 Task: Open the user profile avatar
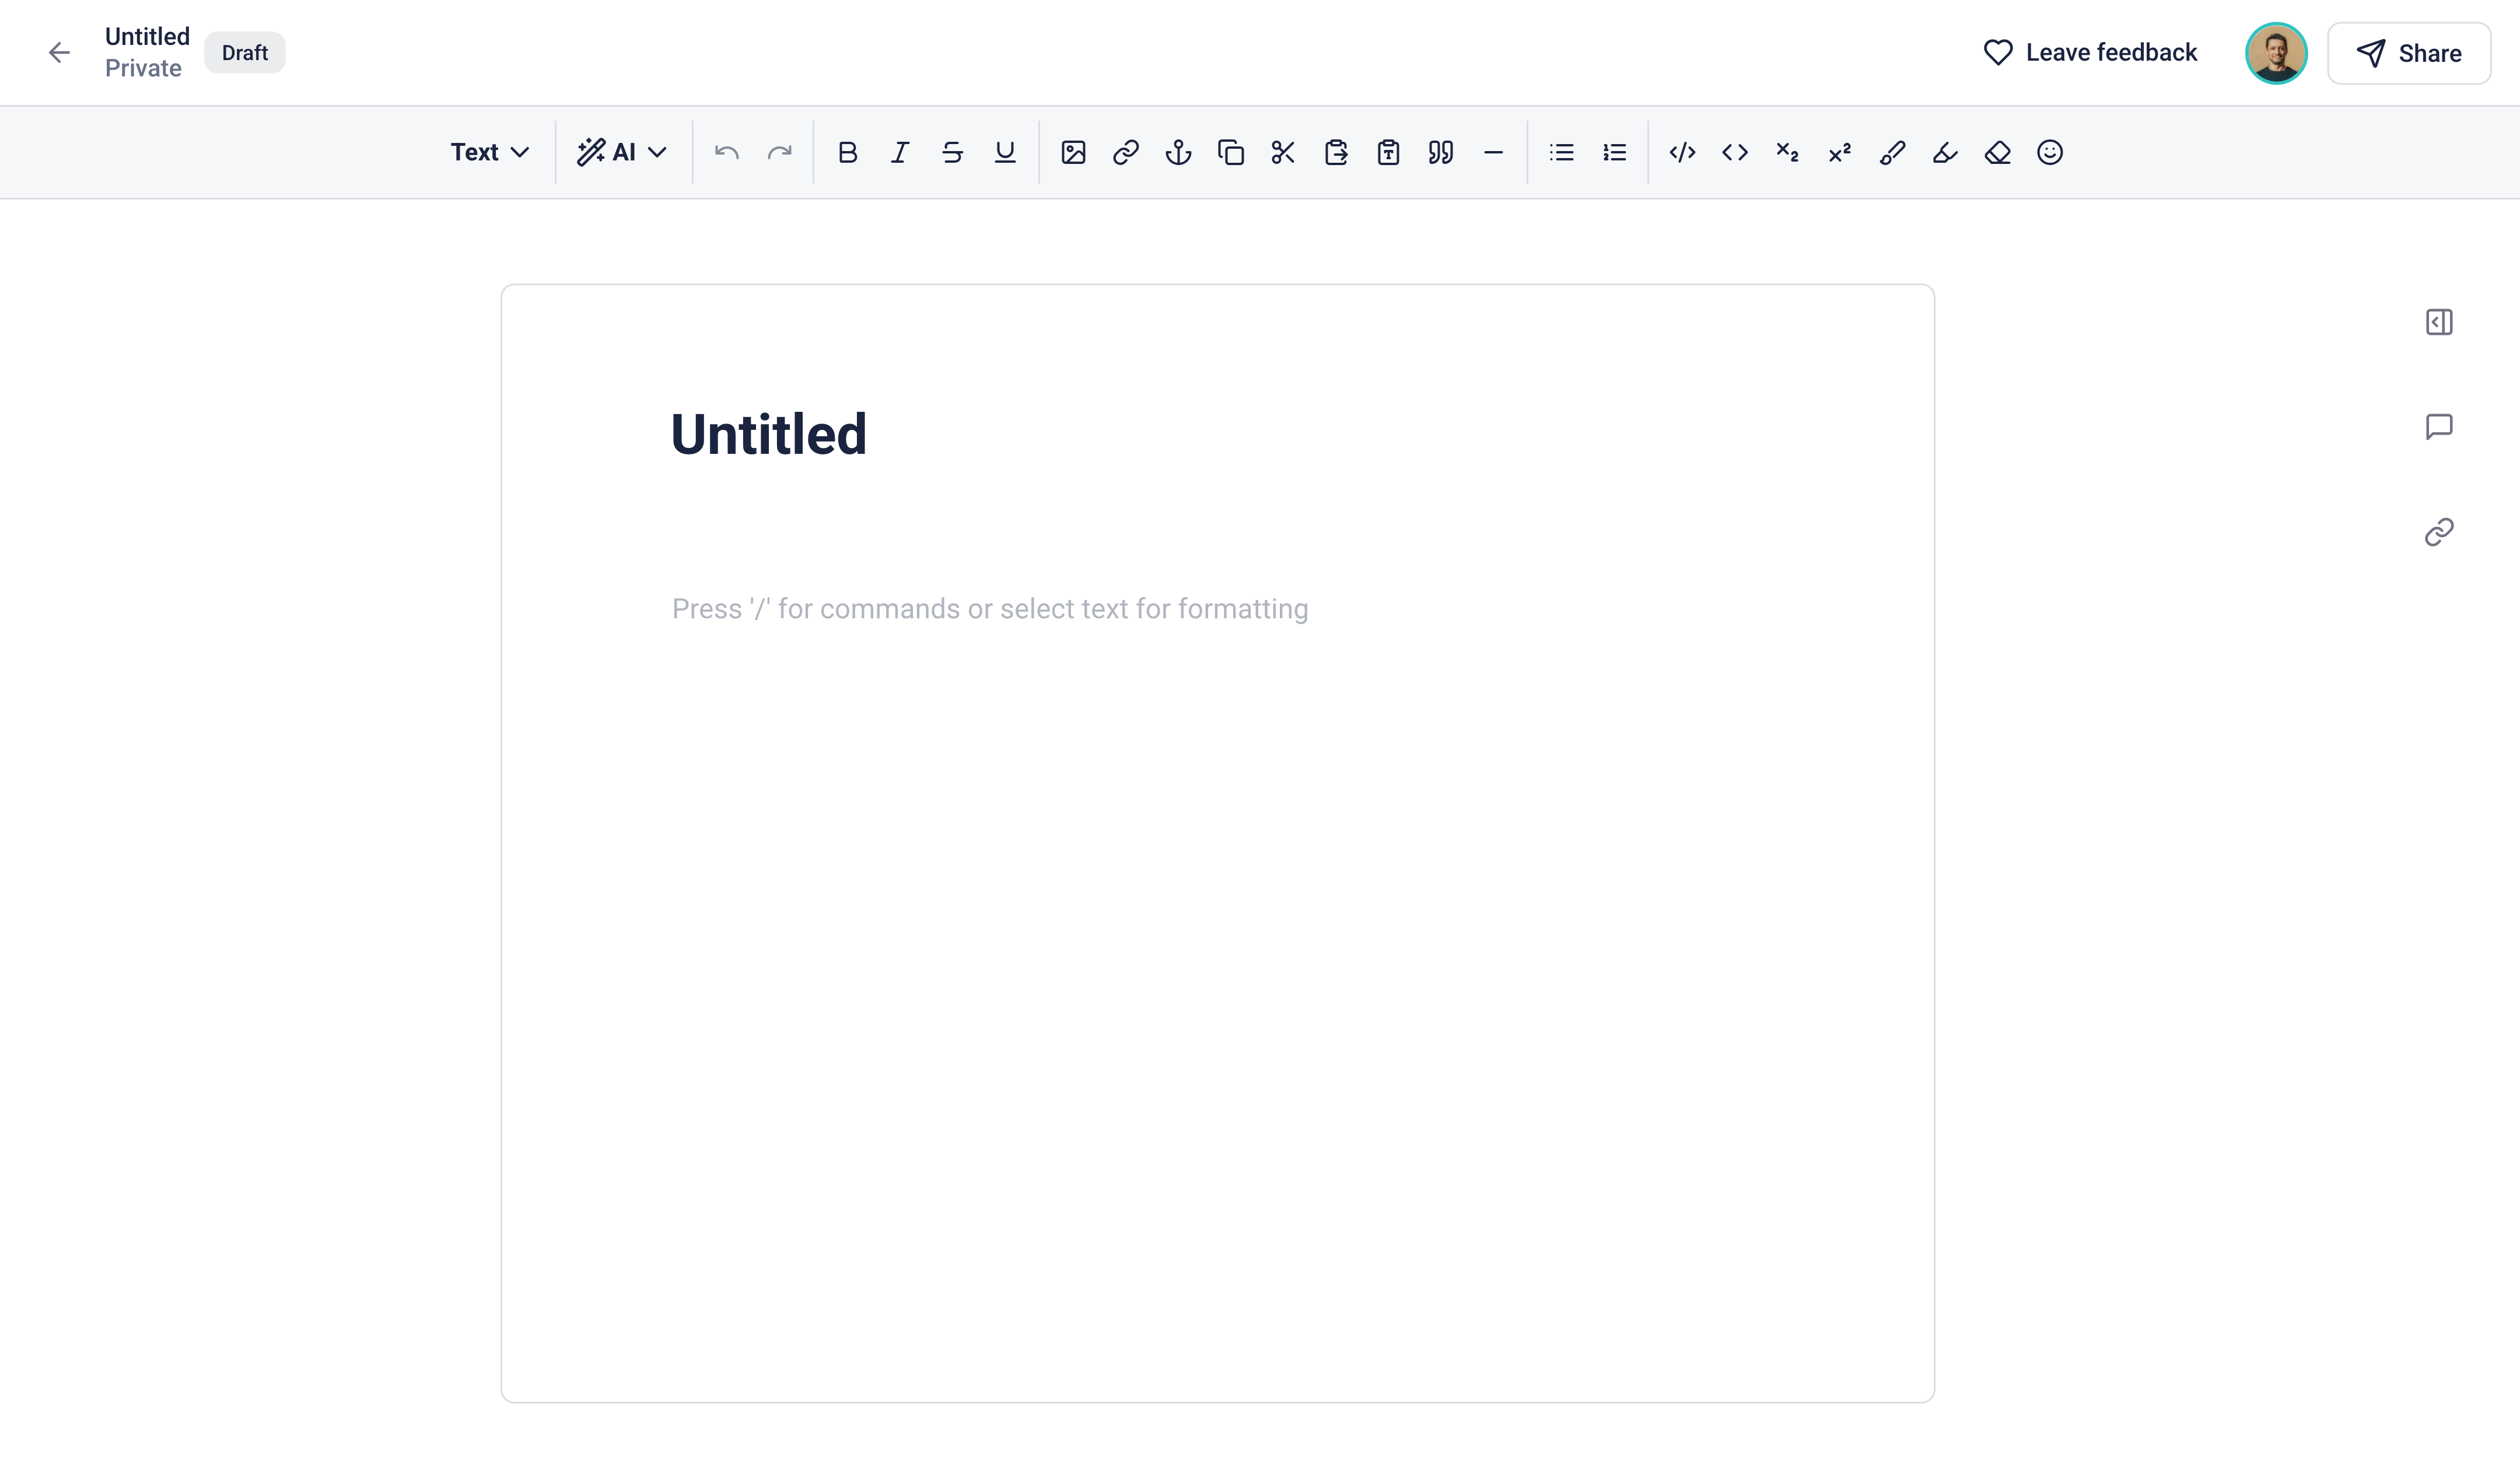click(2275, 53)
